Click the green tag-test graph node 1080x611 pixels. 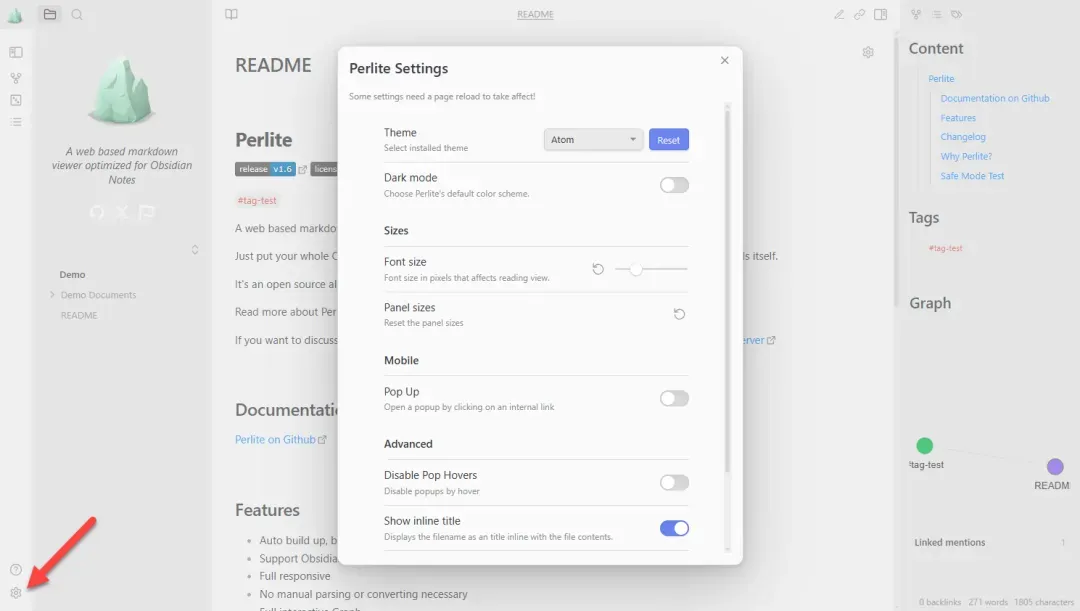924,446
